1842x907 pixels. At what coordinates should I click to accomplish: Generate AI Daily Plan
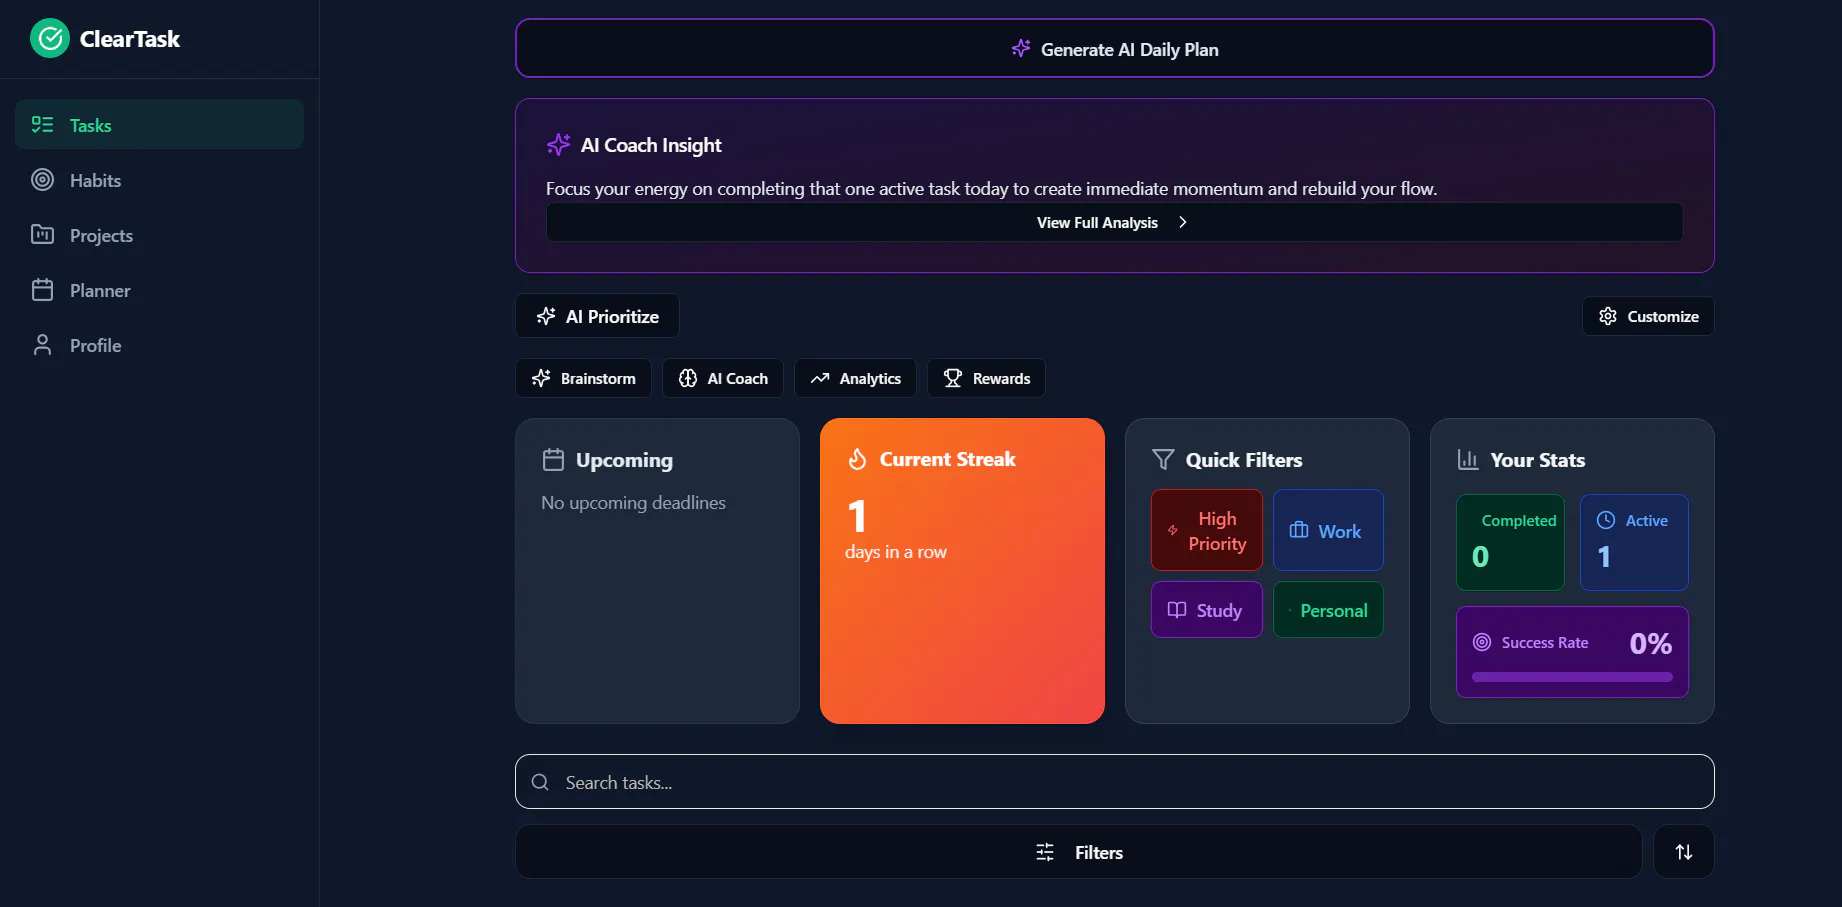[x=1114, y=48]
